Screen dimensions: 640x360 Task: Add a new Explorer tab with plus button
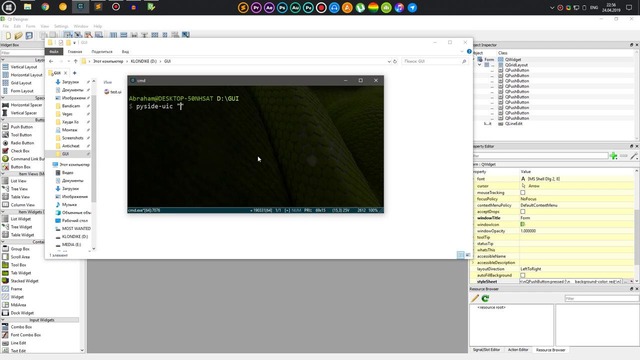coord(74,73)
